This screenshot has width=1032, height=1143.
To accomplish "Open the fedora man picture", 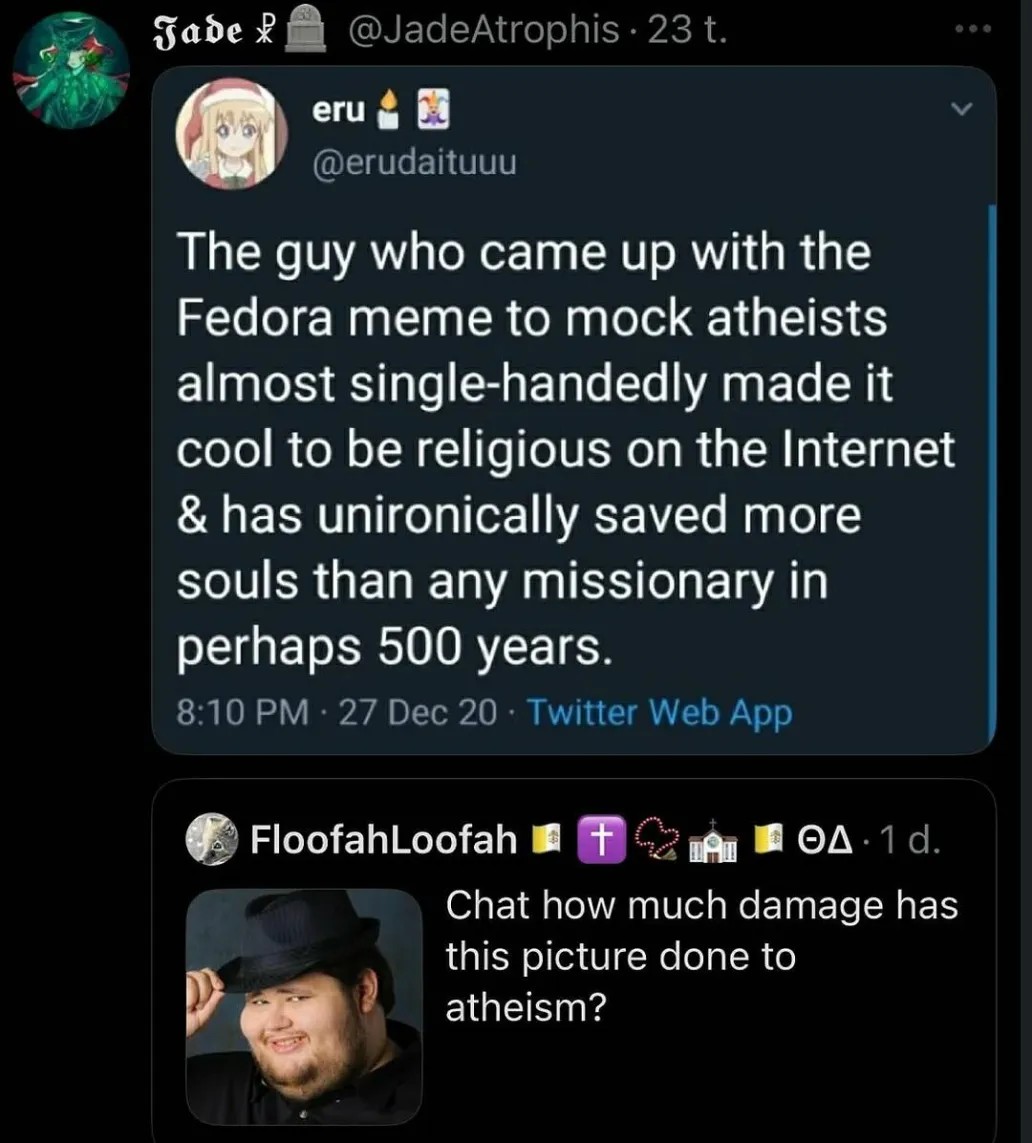I will [304, 1006].
